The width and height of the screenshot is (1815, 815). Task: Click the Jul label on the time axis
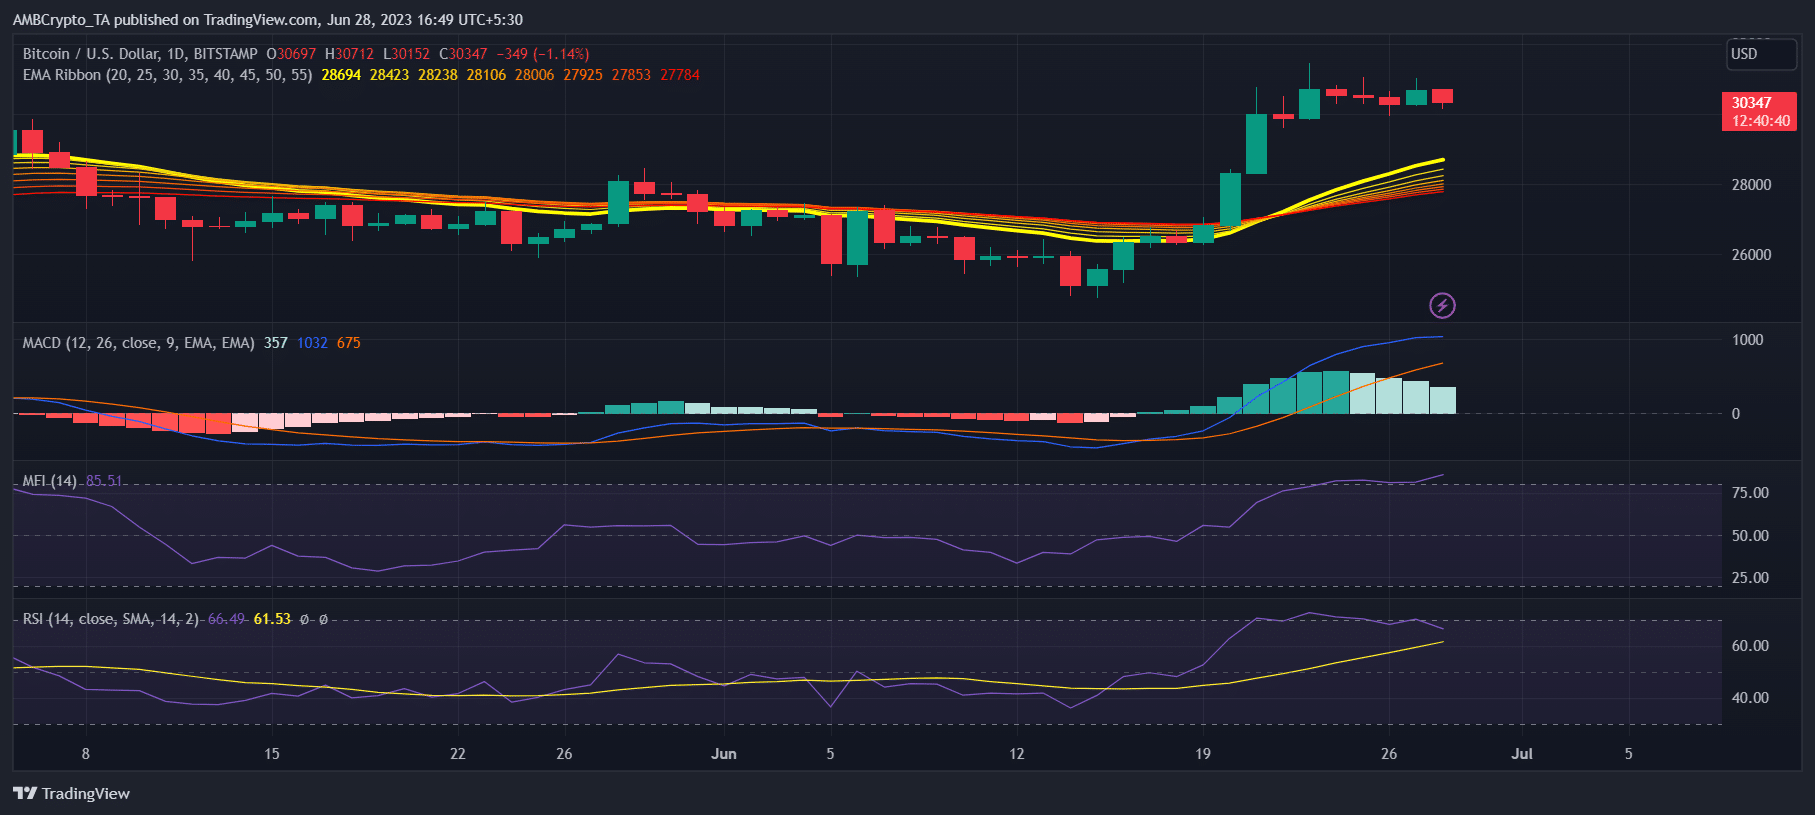(x=1521, y=754)
